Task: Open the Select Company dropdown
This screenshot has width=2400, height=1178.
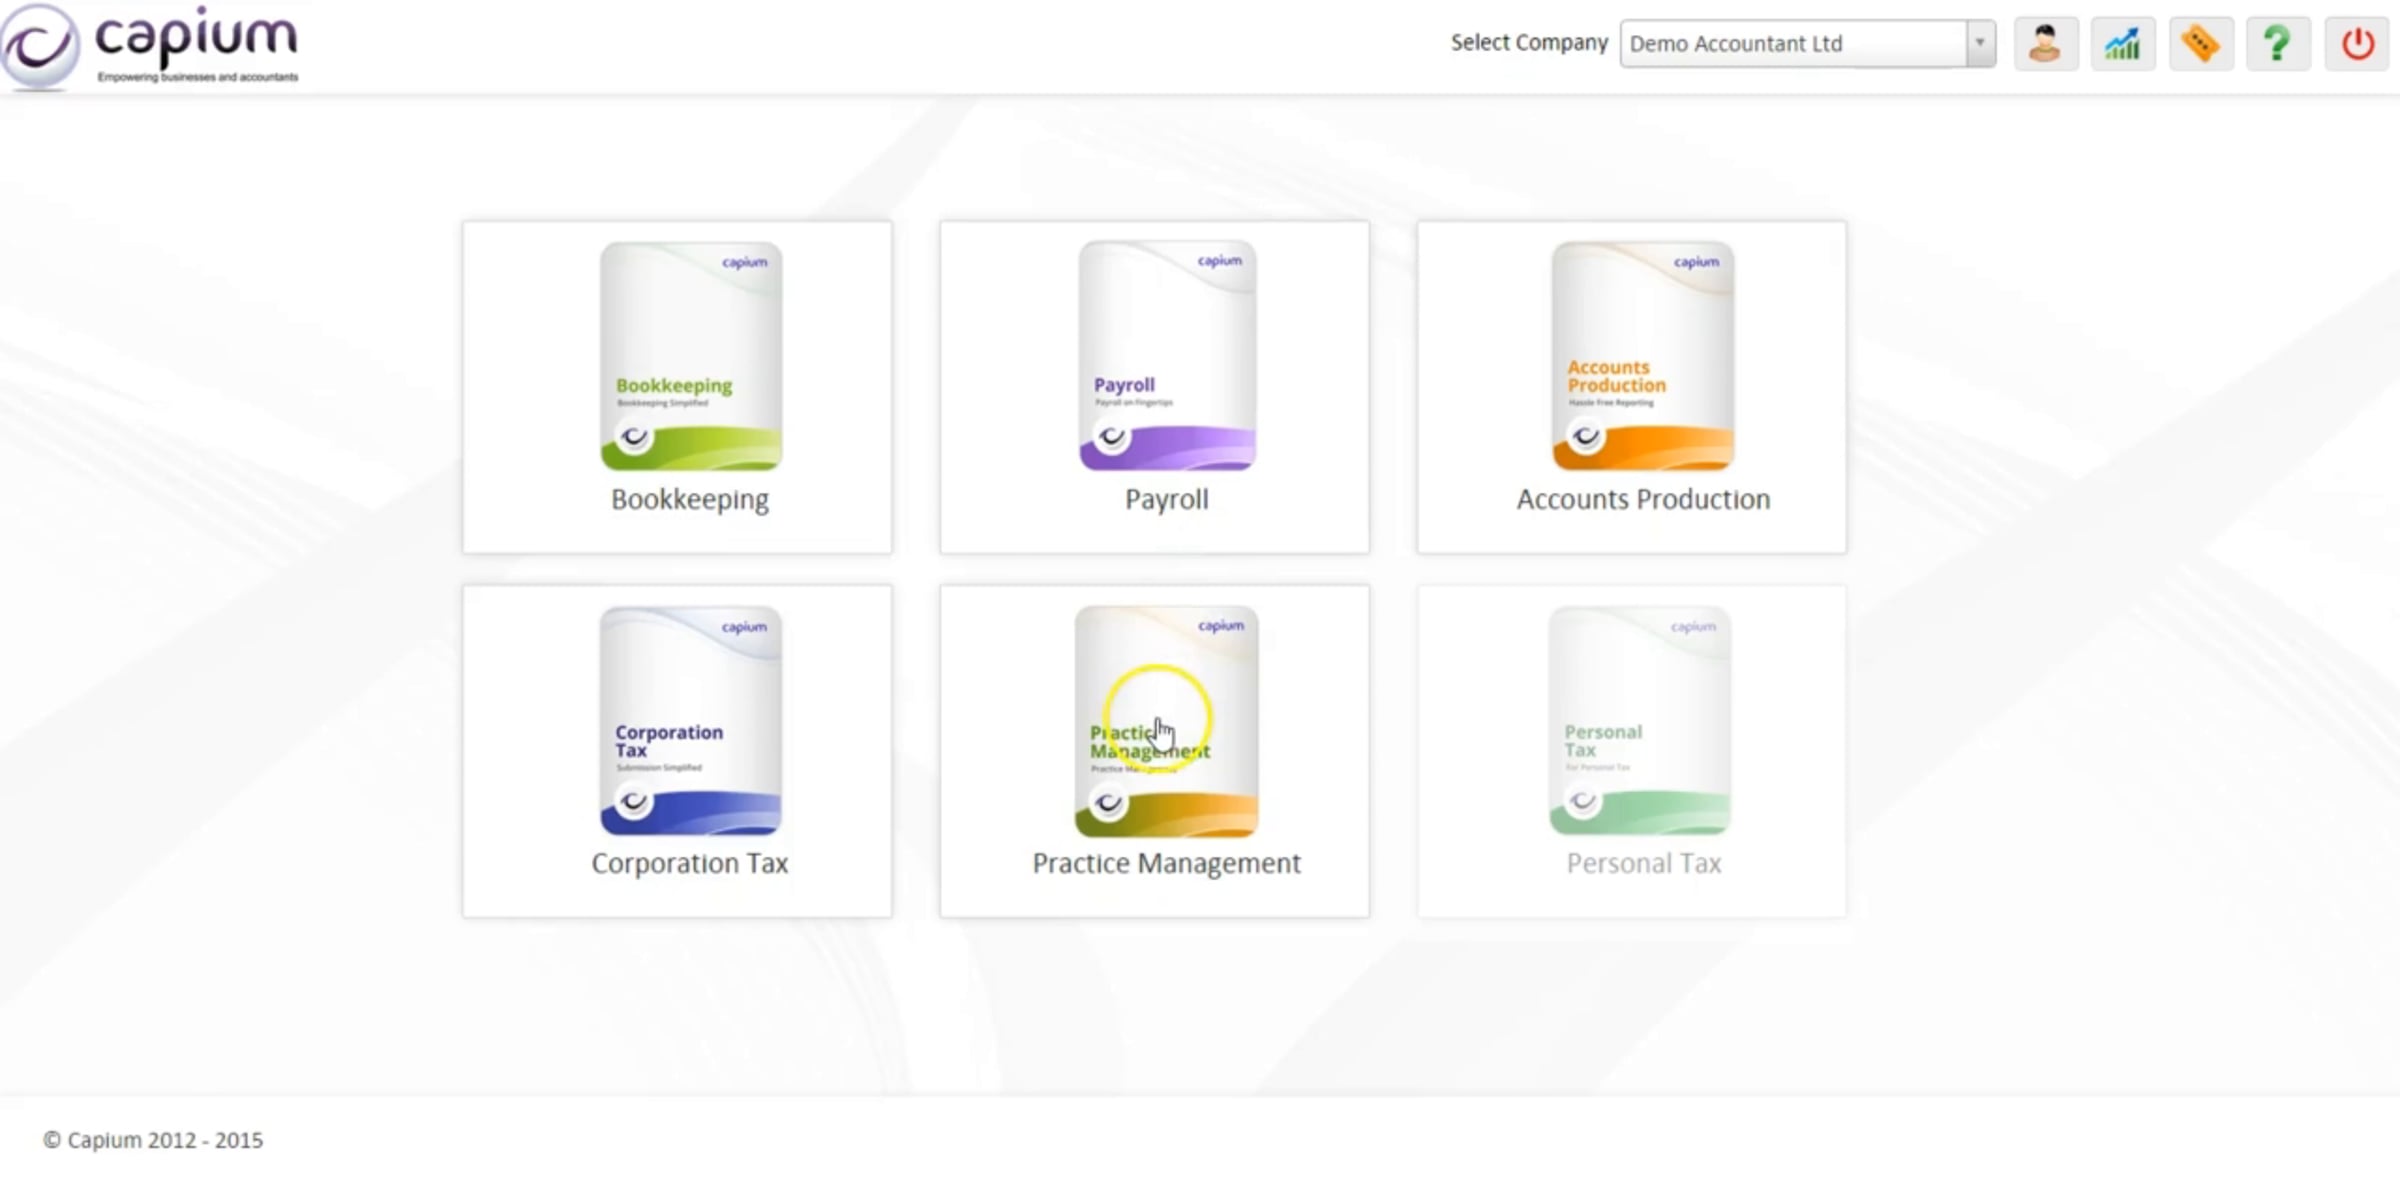Action: (1807, 44)
